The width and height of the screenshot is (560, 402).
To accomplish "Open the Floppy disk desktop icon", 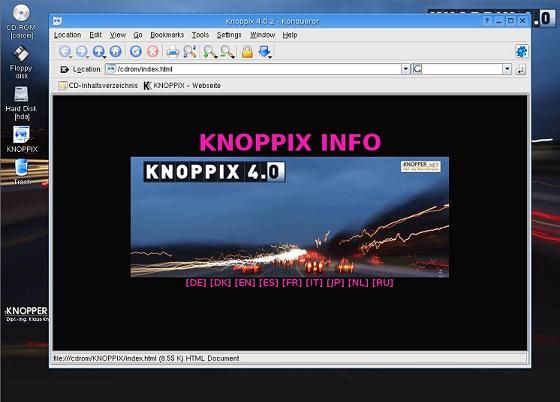I will pos(21,62).
